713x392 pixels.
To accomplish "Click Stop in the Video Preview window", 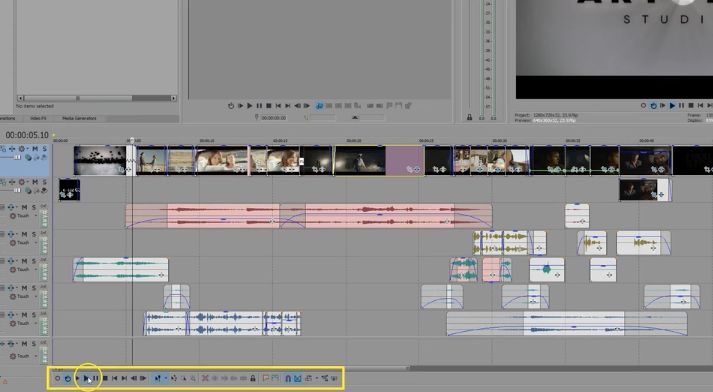I will coord(691,106).
